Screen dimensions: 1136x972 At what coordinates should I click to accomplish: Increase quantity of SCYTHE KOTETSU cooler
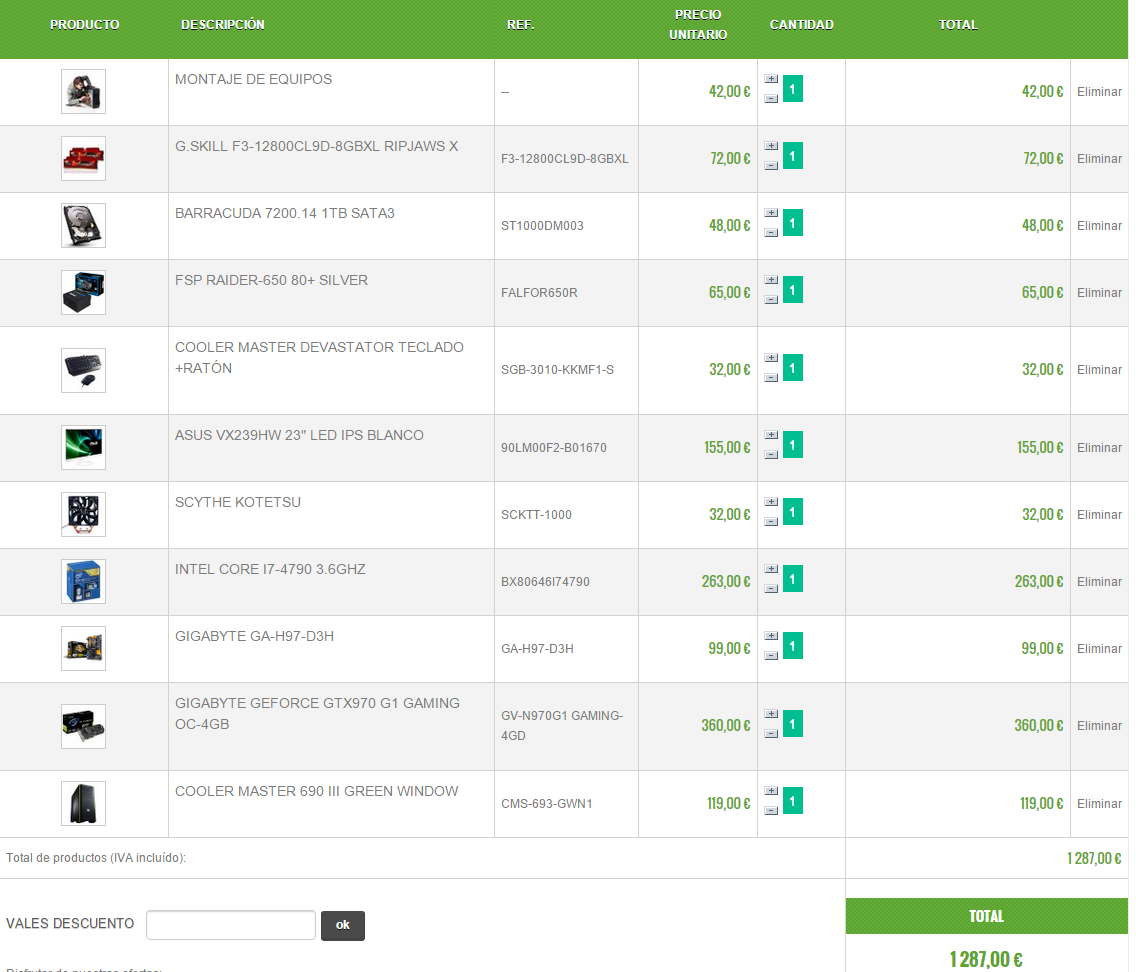(771, 502)
